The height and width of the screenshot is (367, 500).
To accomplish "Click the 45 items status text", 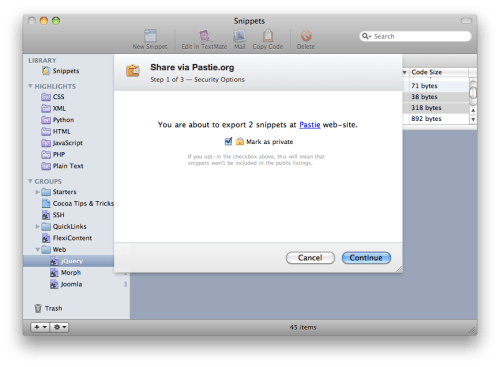I will click(303, 327).
